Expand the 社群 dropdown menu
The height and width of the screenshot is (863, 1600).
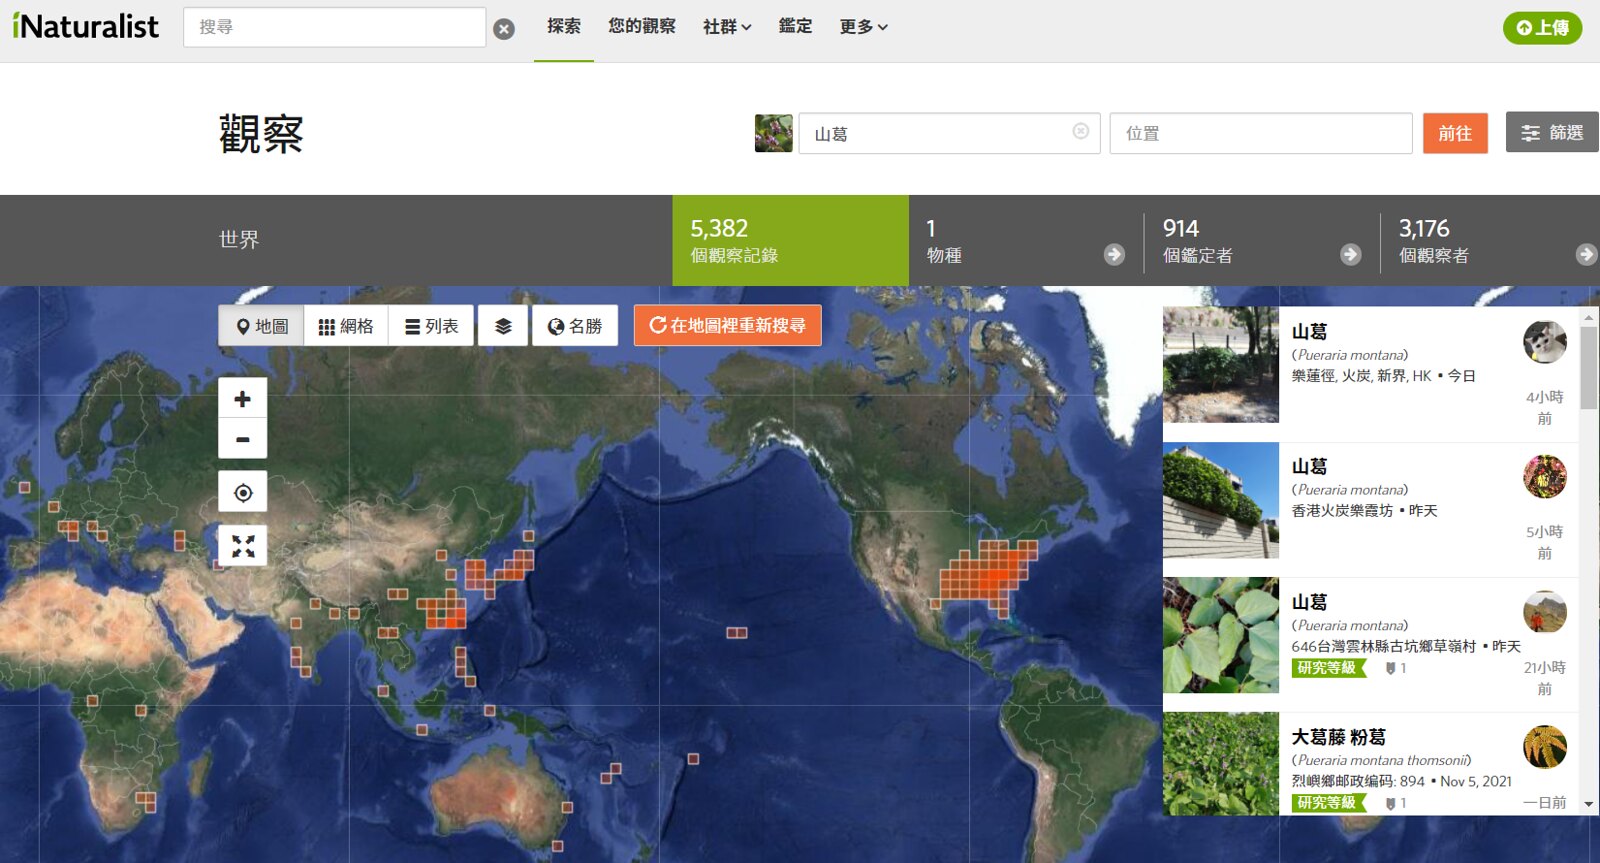[x=727, y=27]
